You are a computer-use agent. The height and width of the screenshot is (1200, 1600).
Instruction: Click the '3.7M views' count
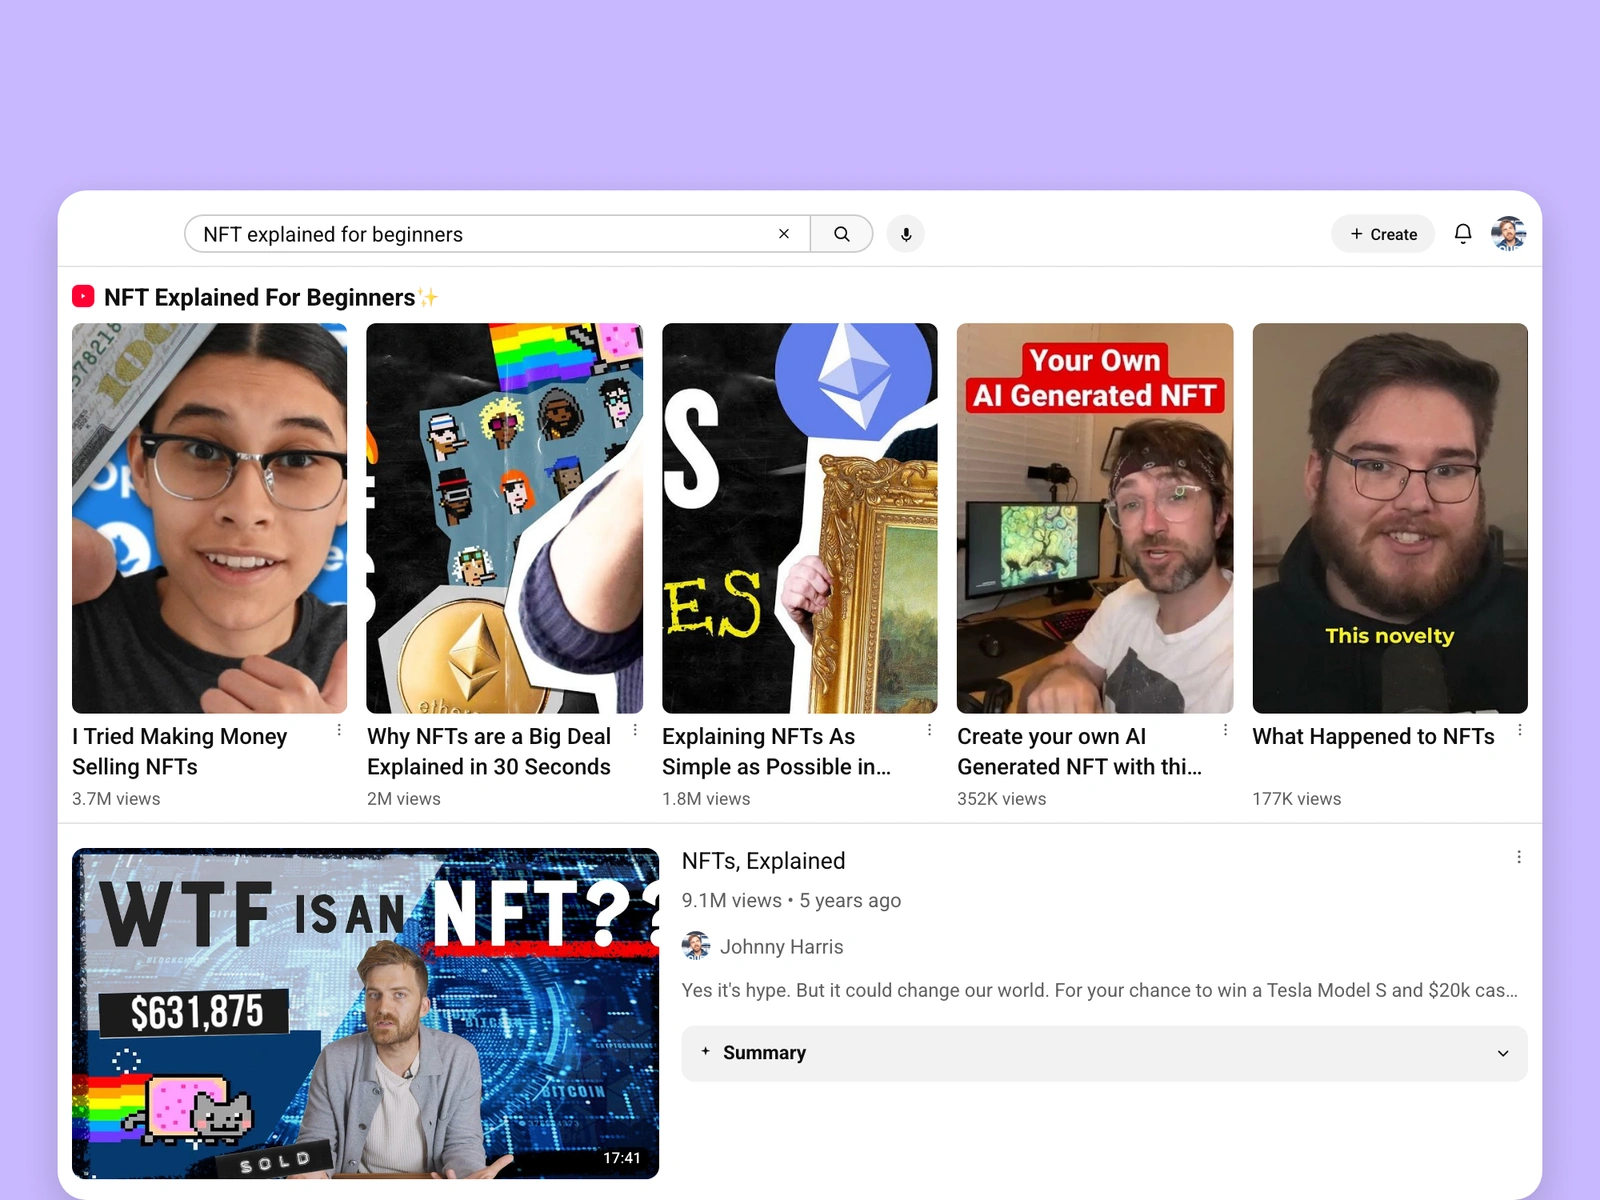tap(116, 799)
